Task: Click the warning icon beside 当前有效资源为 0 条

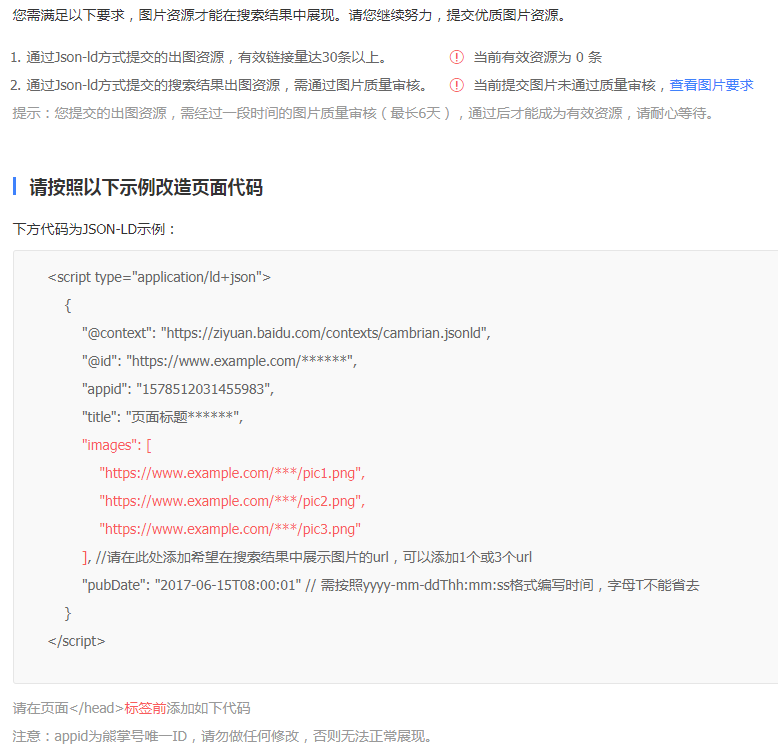Action: pyautogui.click(x=456, y=57)
